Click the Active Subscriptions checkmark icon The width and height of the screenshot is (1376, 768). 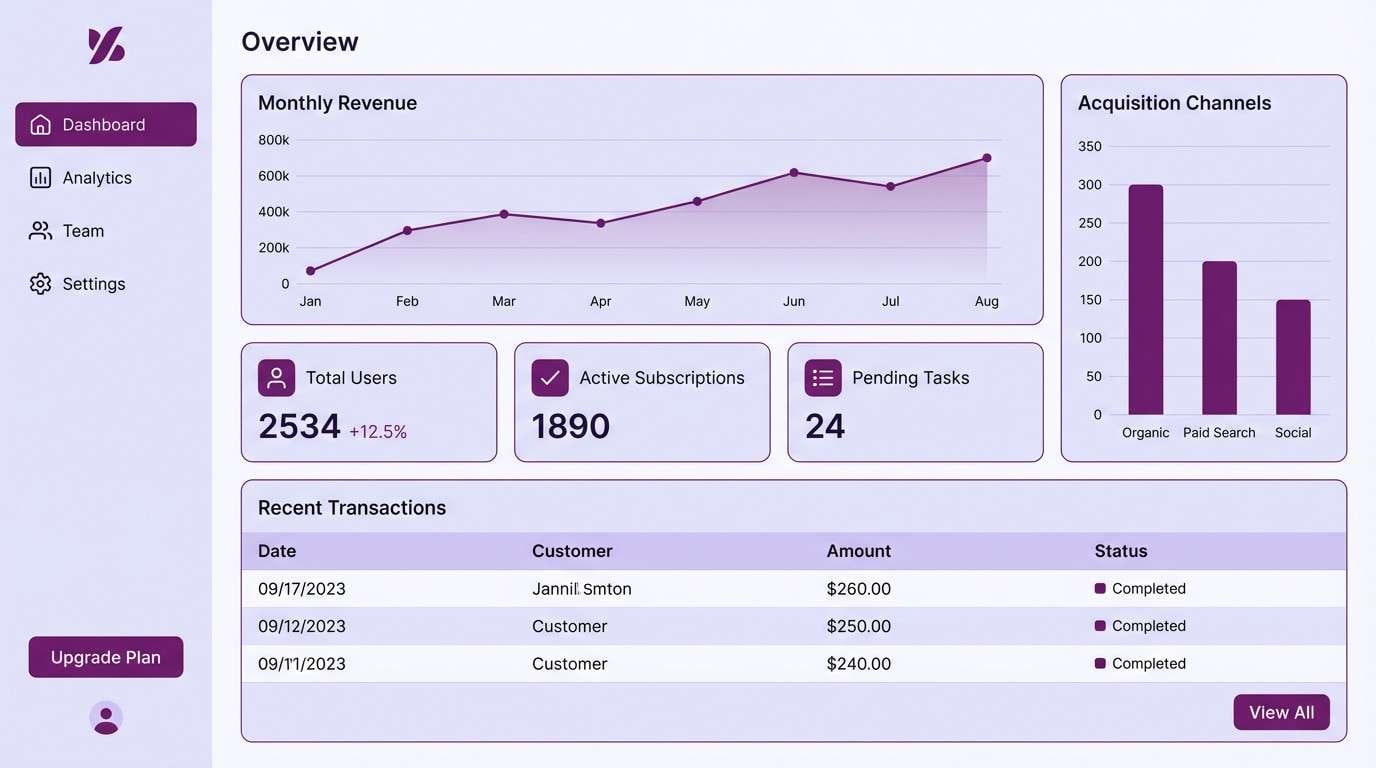pos(549,377)
